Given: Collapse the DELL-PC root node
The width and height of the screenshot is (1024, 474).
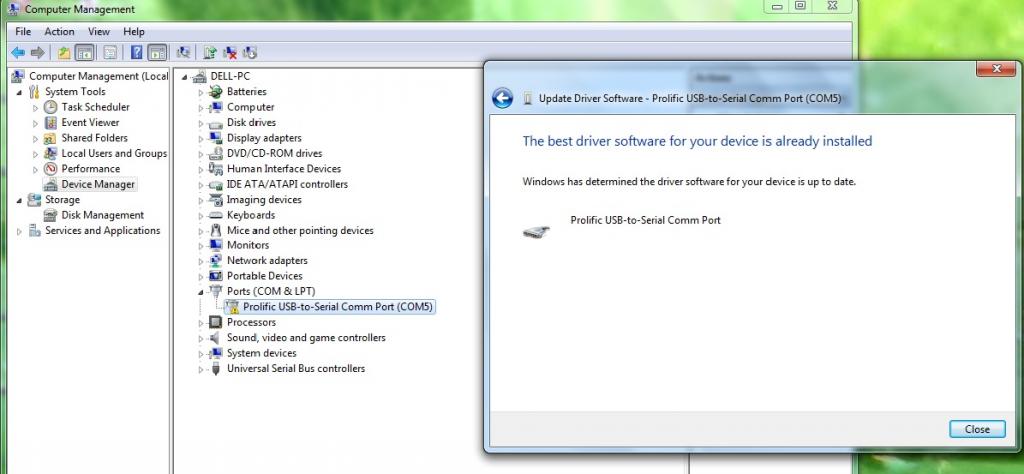Looking at the screenshot, I should click(x=185, y=77).
